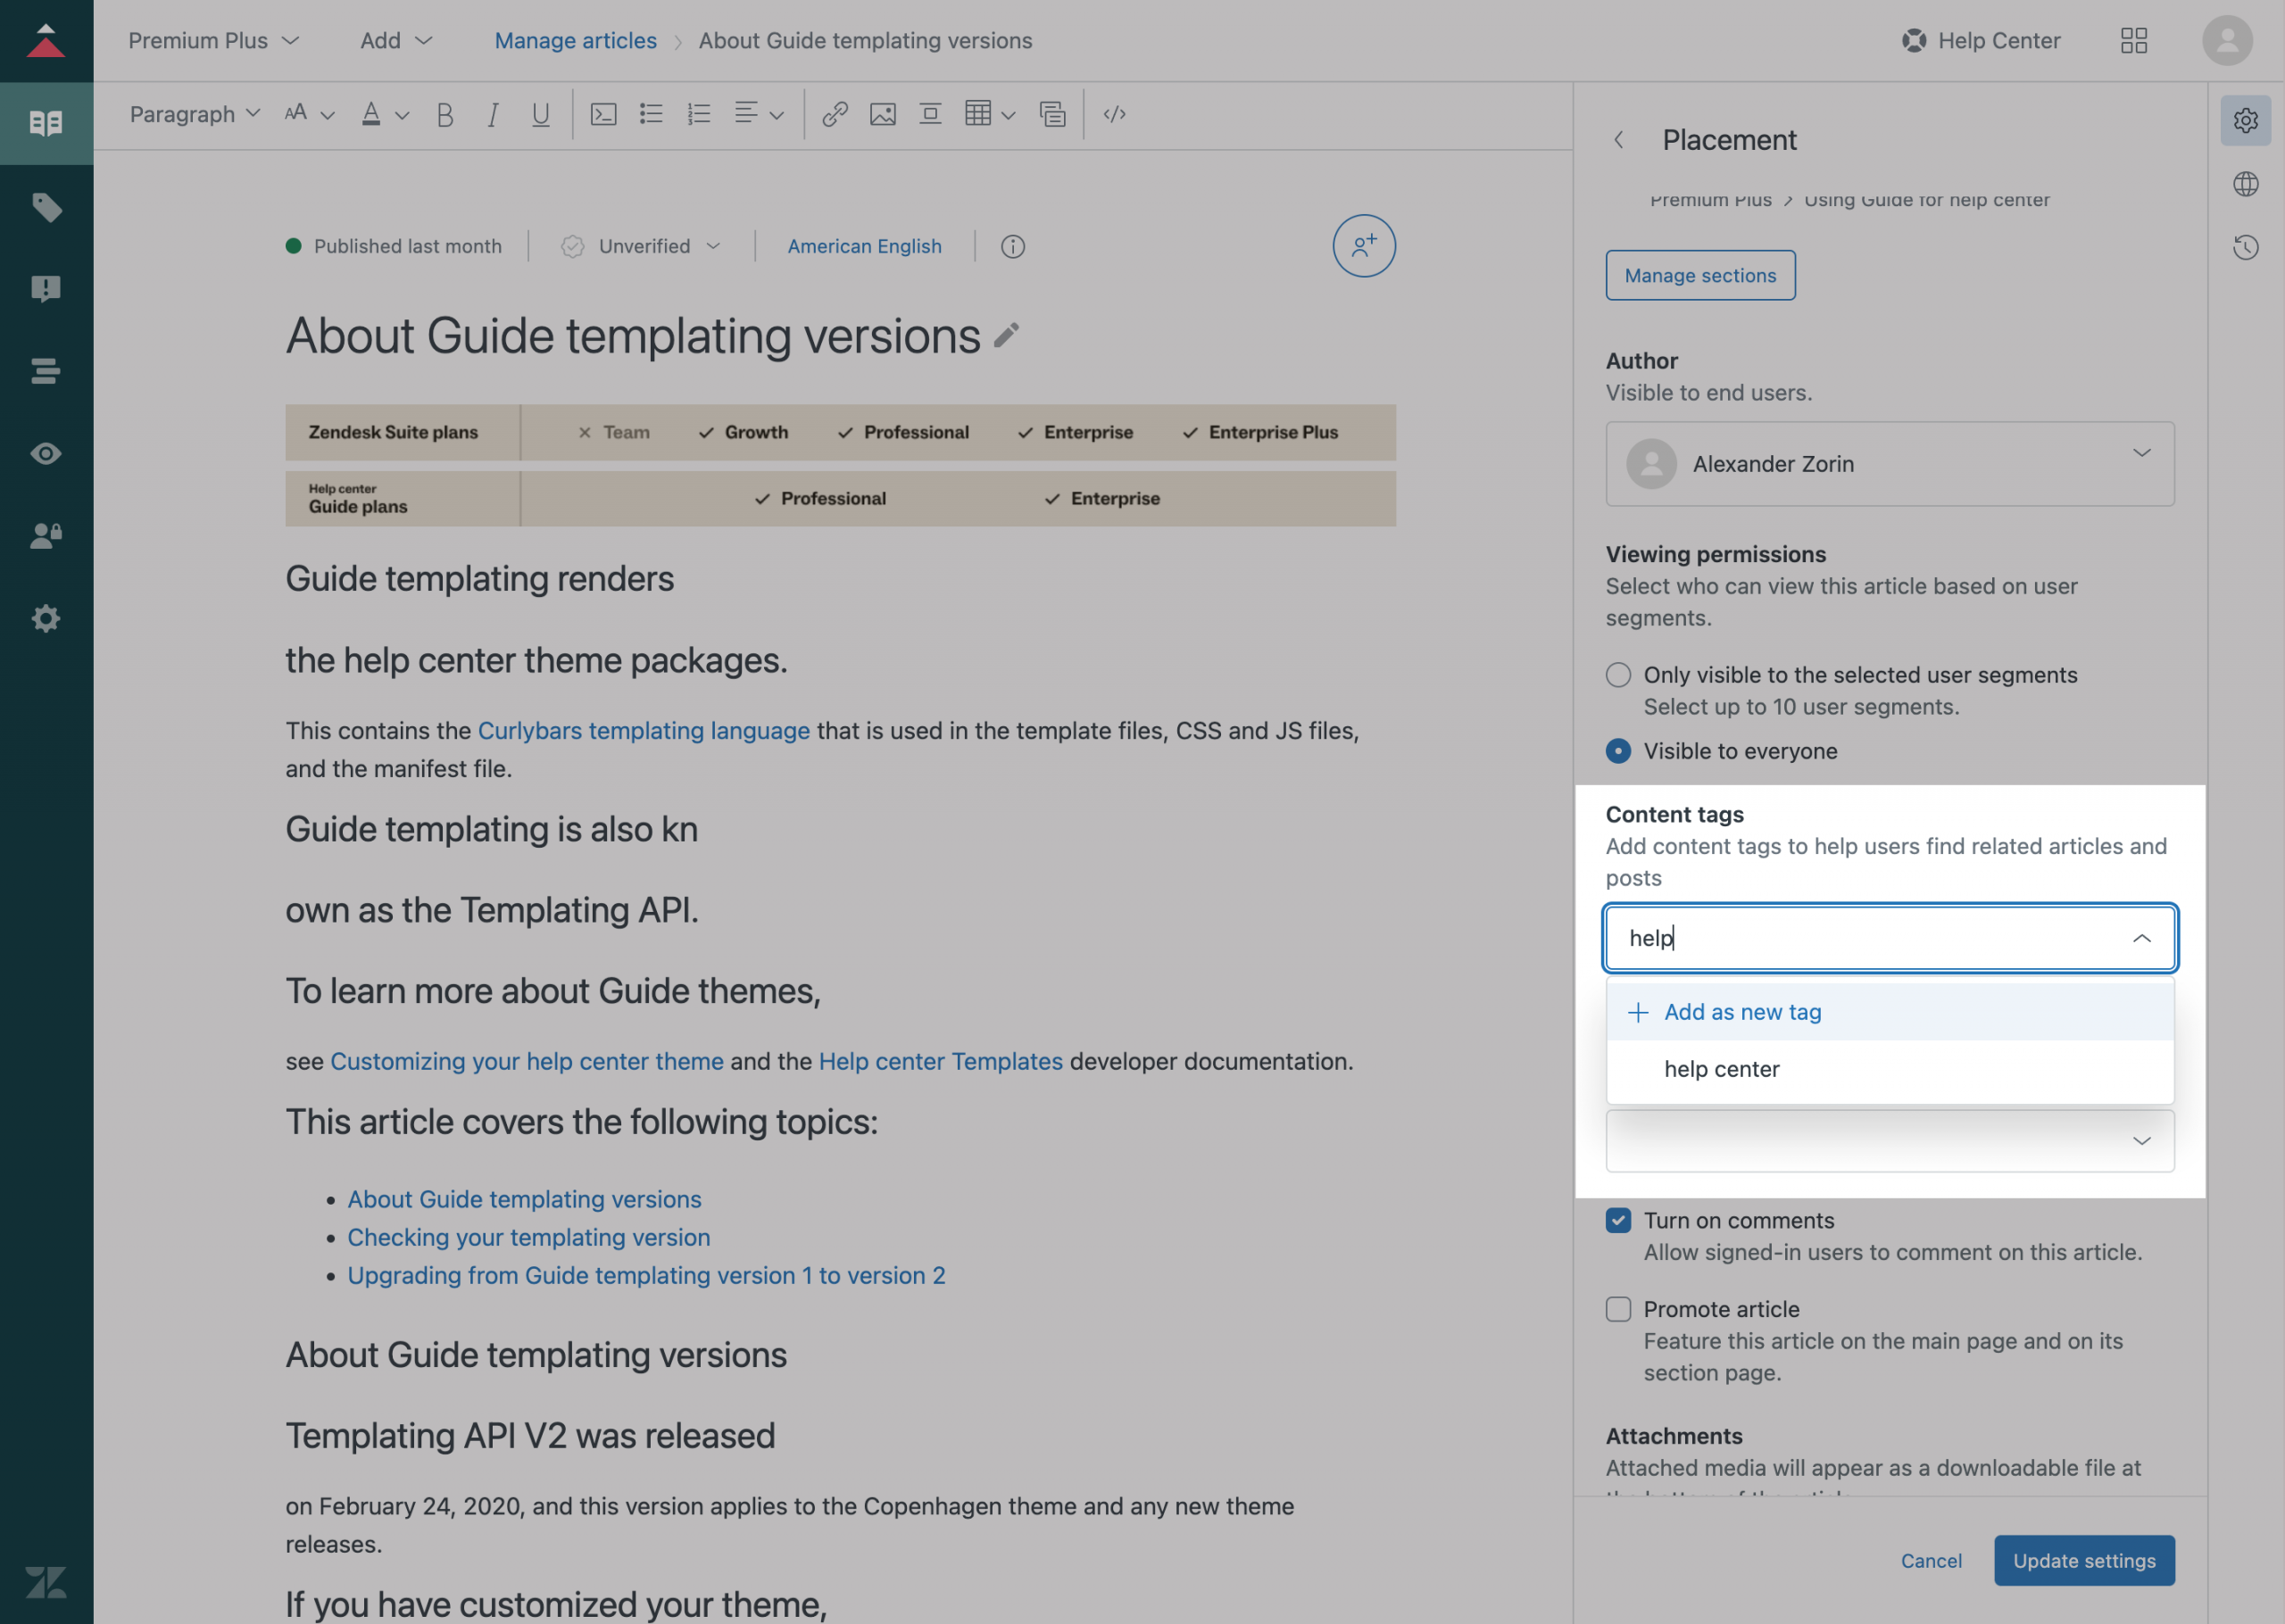Image resolution: width=2285 pixels, height=1624 pixels.
Task: Open the Premium Plus brand dropdown
Action: pyautogui.click(x=213, y=40)
